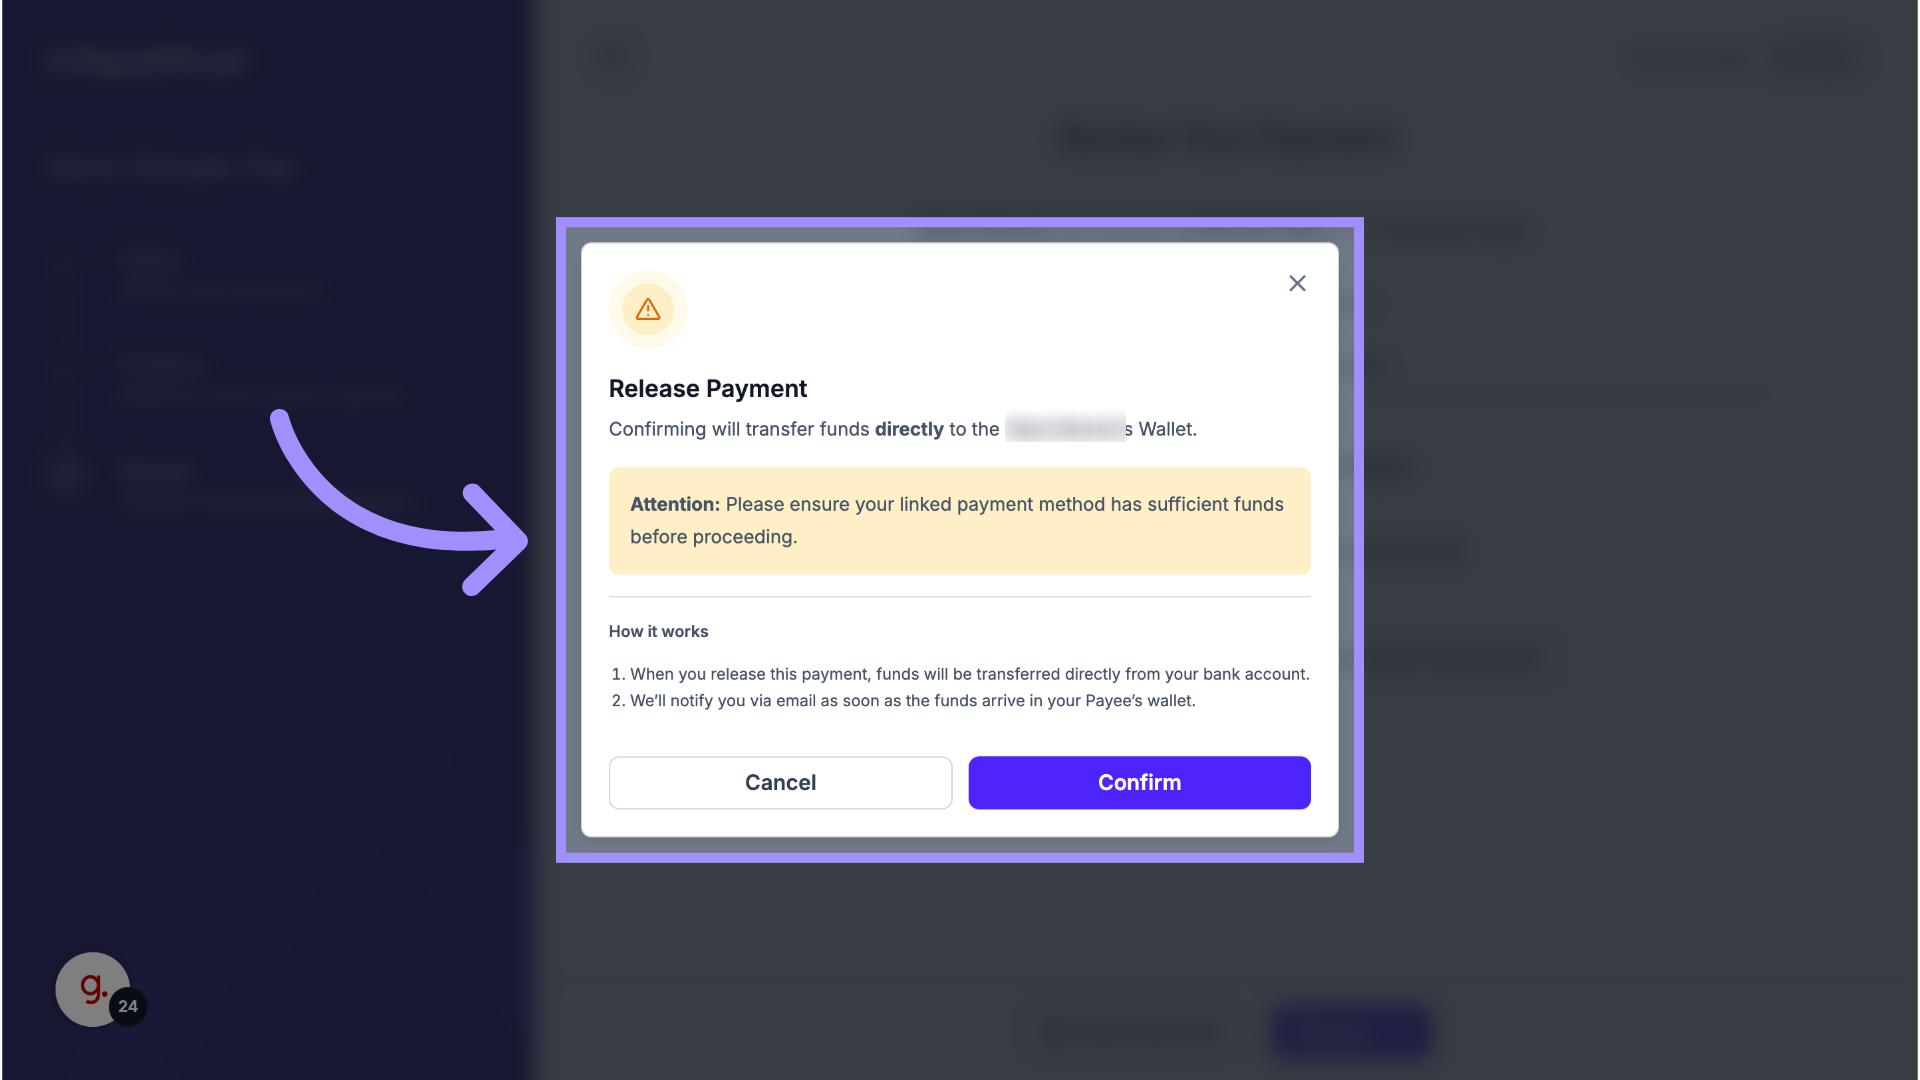
Task: Cancel the Release Payment dialog
Action: (x=780, y=782)
